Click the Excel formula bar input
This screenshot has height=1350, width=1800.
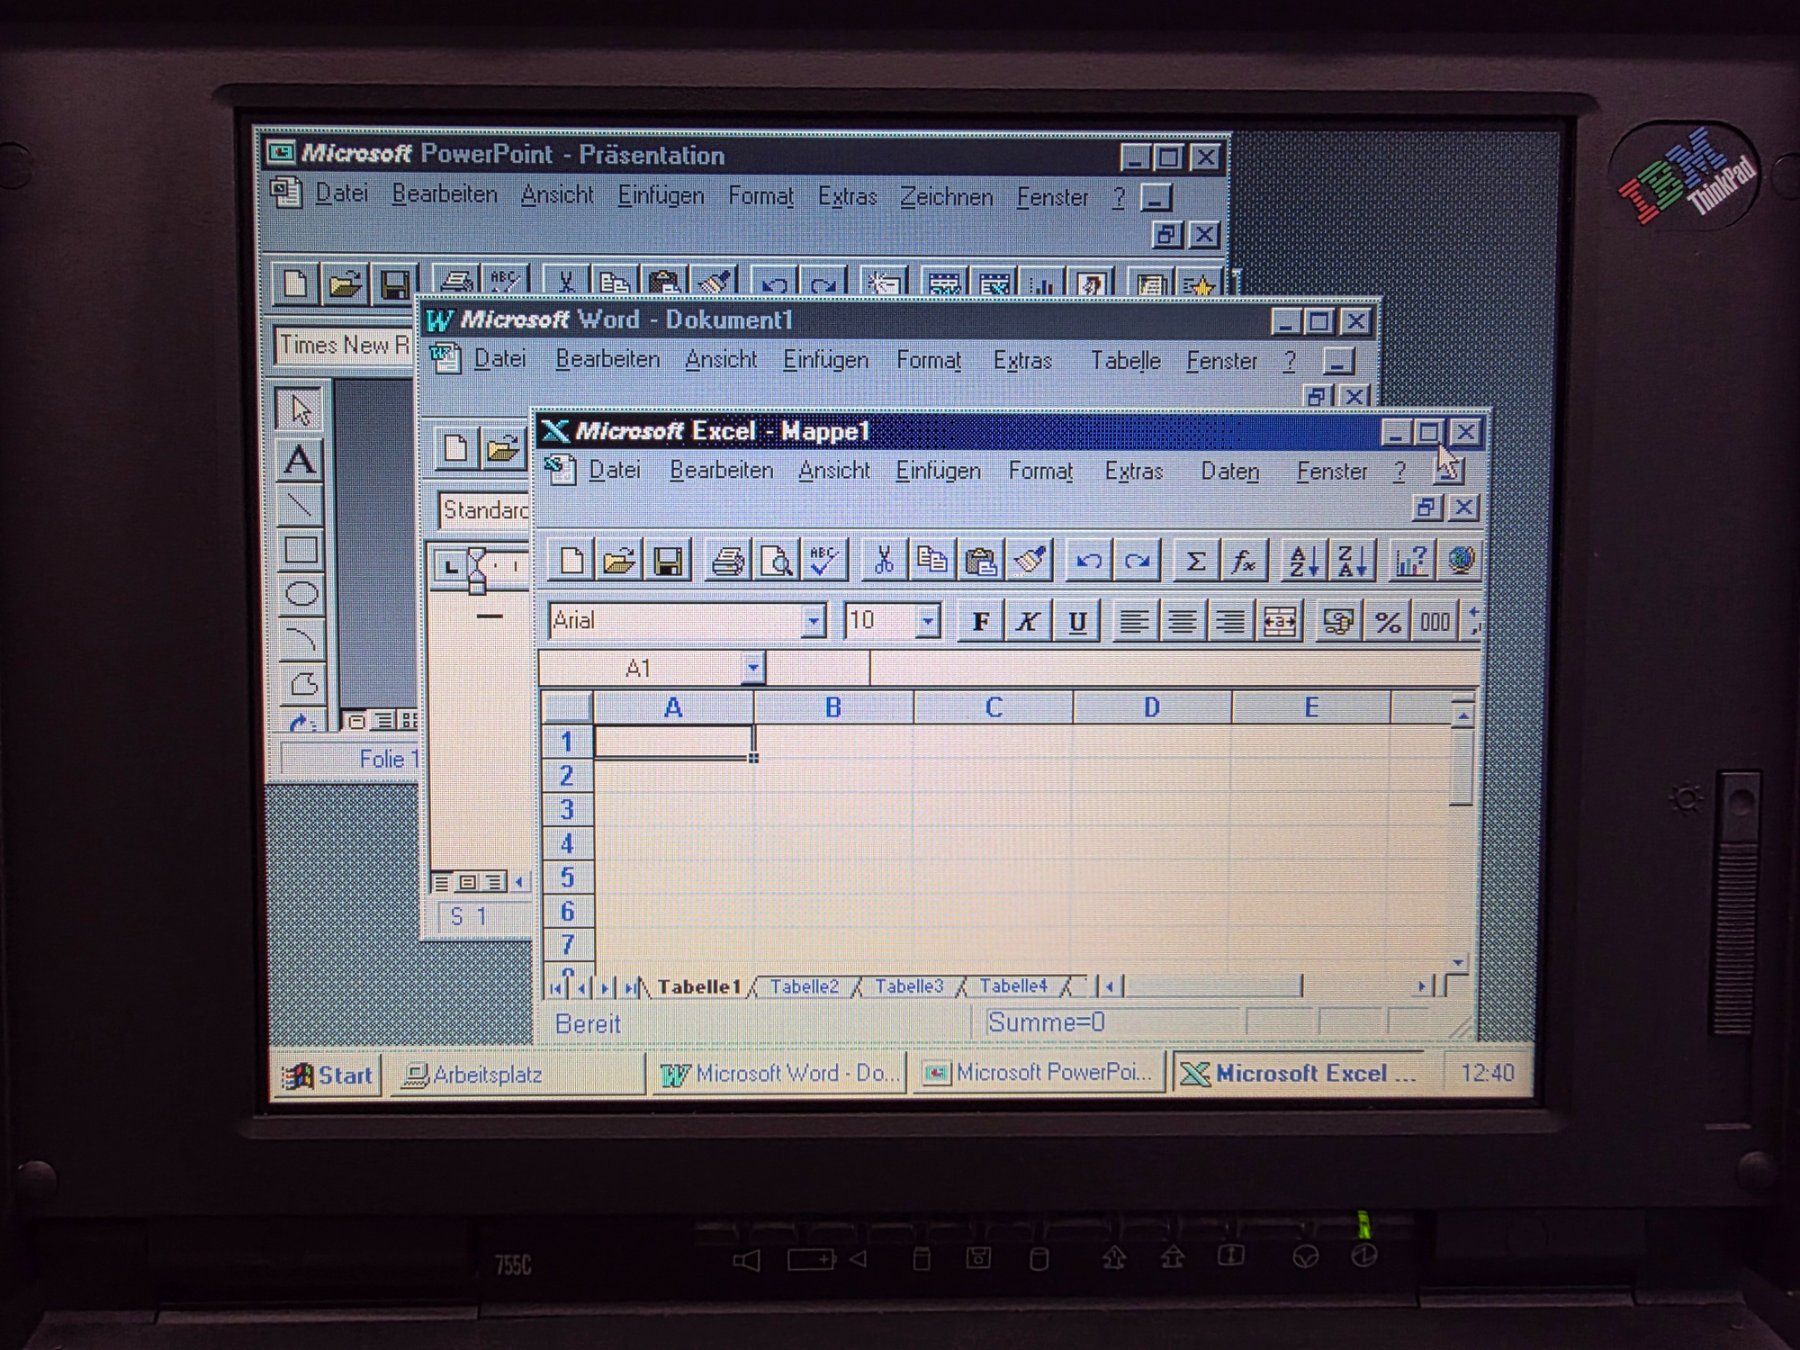1175,668
